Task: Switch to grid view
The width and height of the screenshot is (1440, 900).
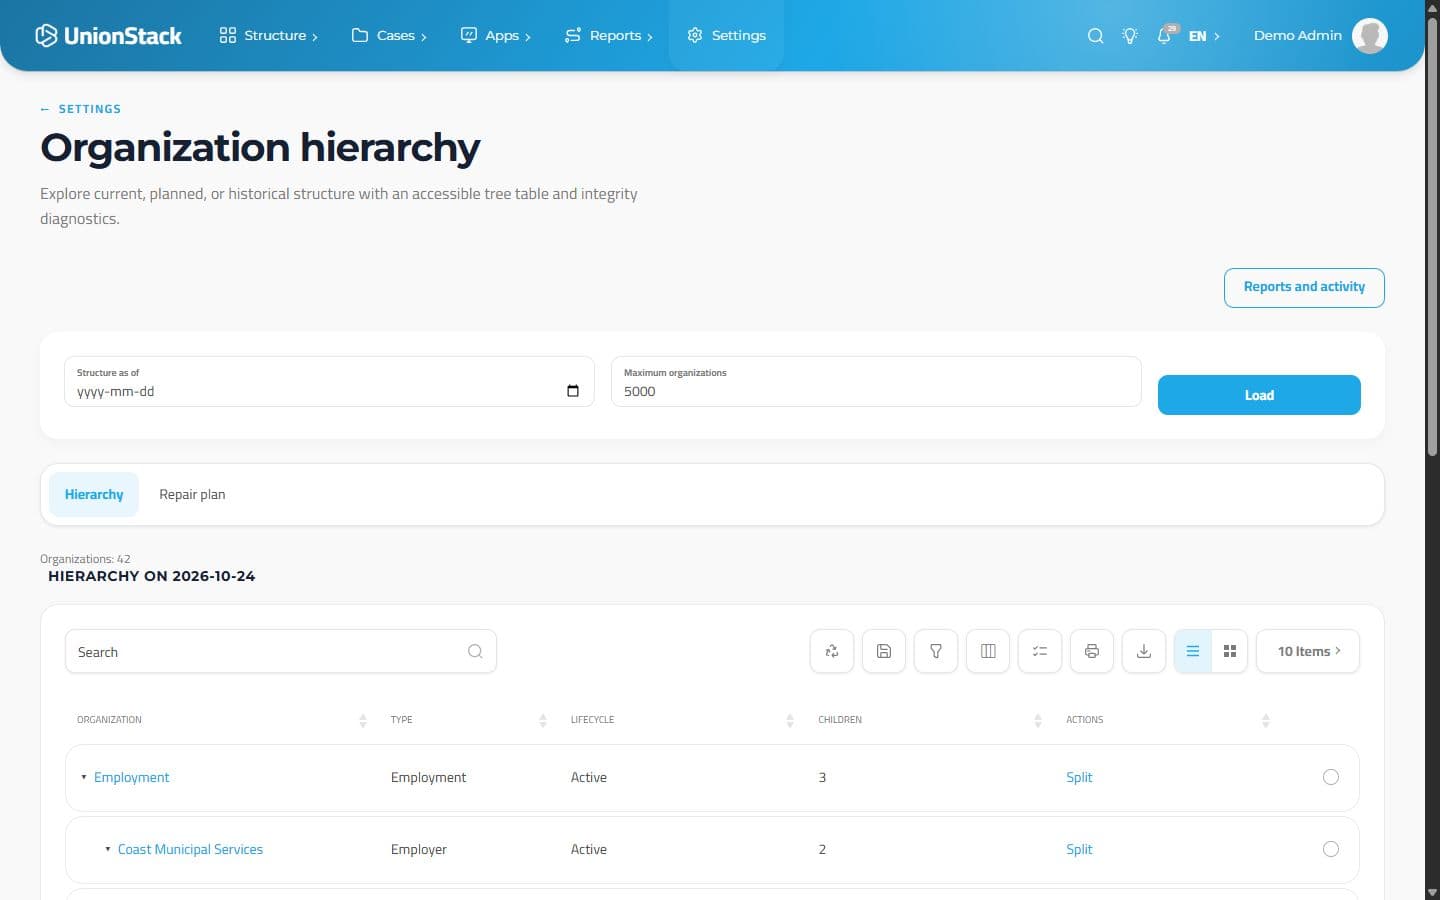Action: [x=1230, y=651]
